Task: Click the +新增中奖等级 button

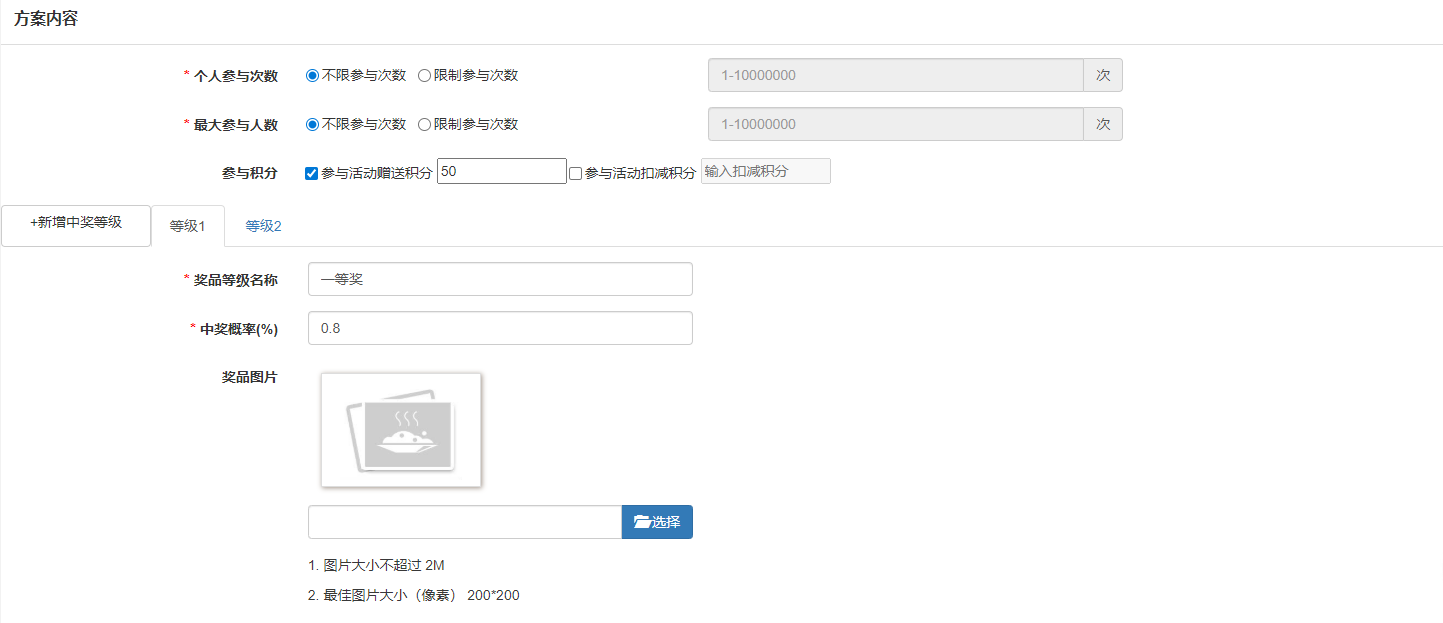Action: pyautogui.click(x=76, y=223)
